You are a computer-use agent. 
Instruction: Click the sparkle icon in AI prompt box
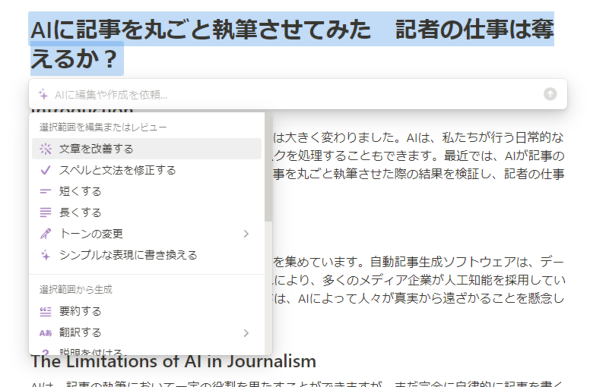tap(43, 94)
